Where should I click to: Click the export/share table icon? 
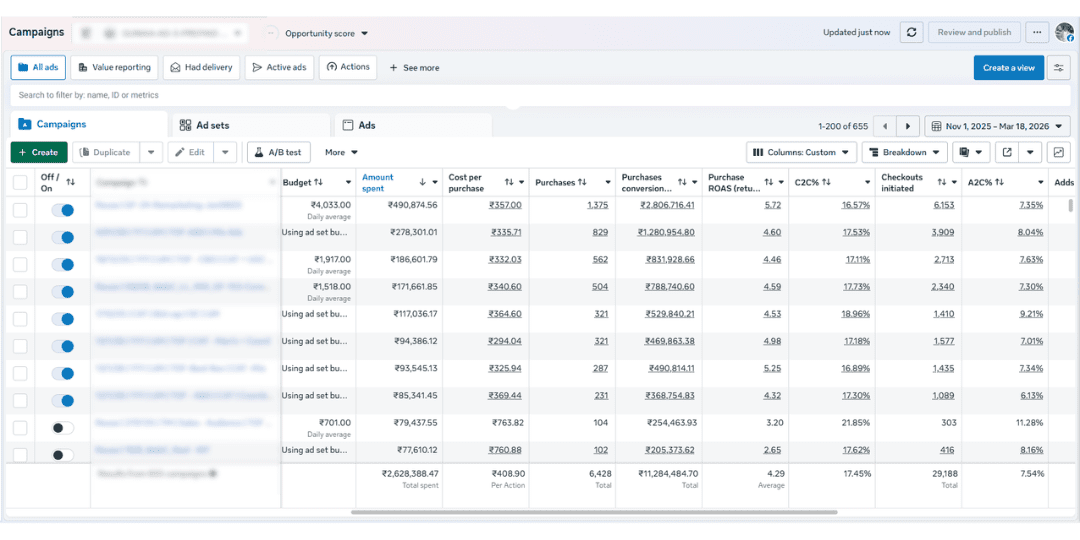(1006, 152)
